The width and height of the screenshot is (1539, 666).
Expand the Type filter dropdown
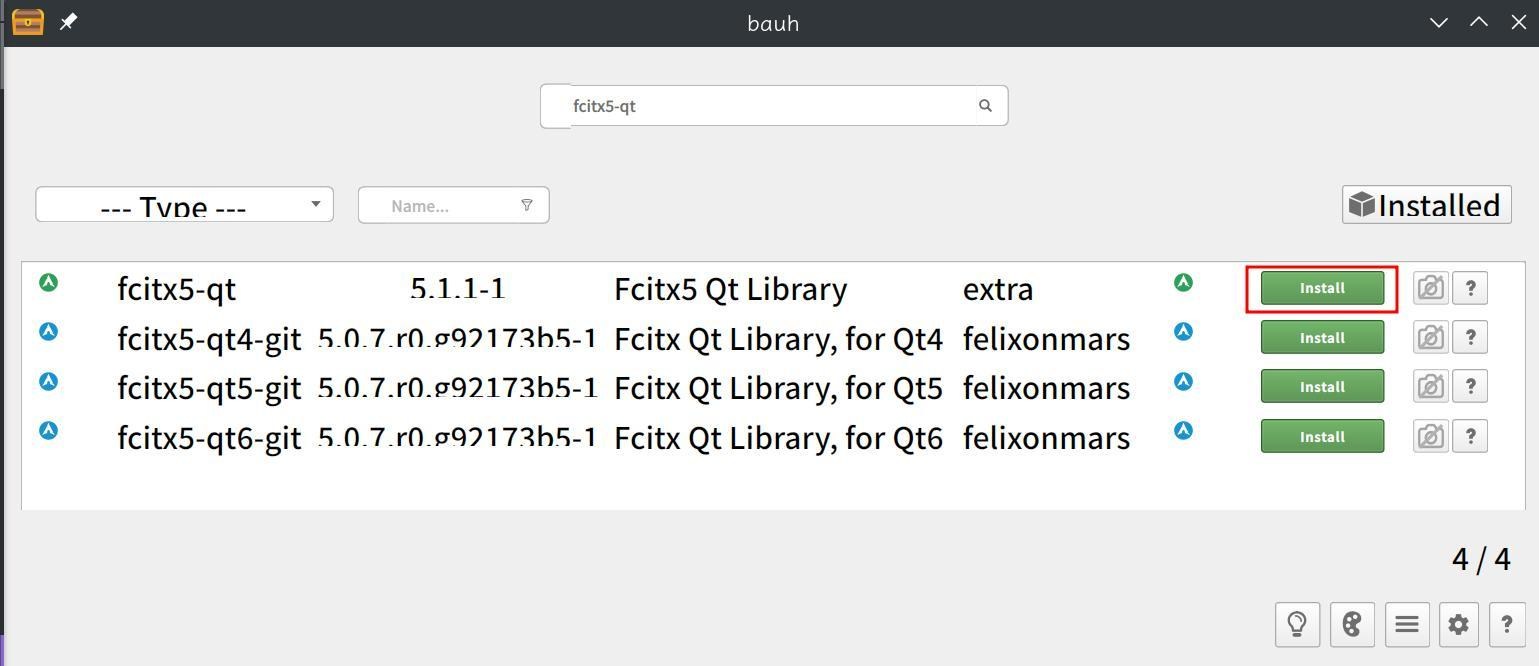pyautogui.click(x=314, y=204)
